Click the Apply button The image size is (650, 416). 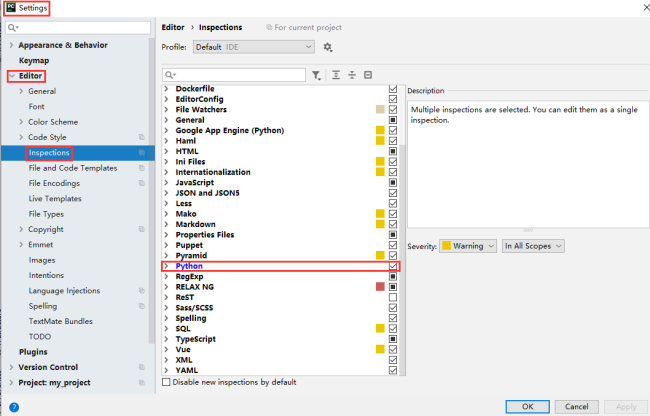pos(626,406)
